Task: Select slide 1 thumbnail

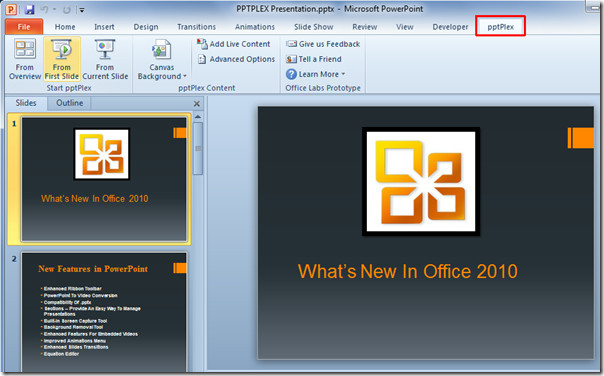Action: click(104, 179)
